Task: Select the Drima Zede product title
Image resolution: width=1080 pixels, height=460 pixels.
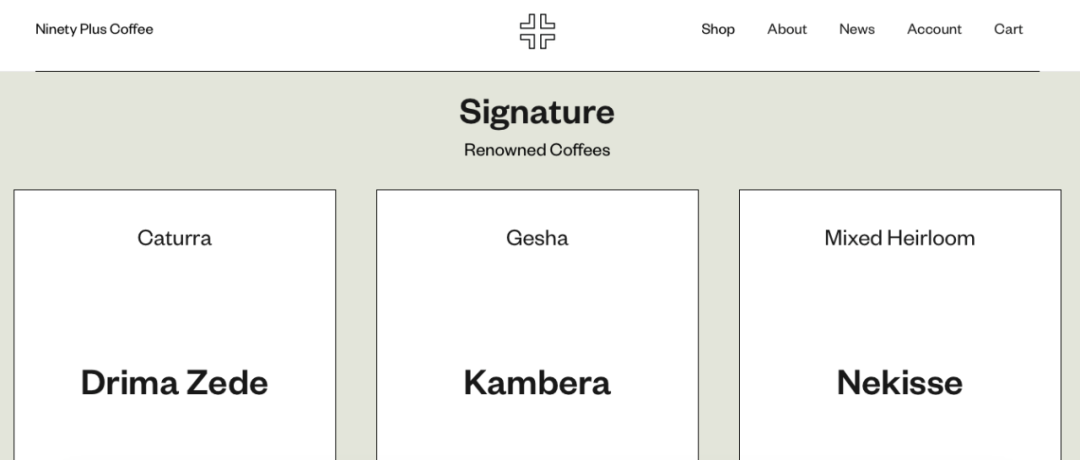Action: [175, 382]
